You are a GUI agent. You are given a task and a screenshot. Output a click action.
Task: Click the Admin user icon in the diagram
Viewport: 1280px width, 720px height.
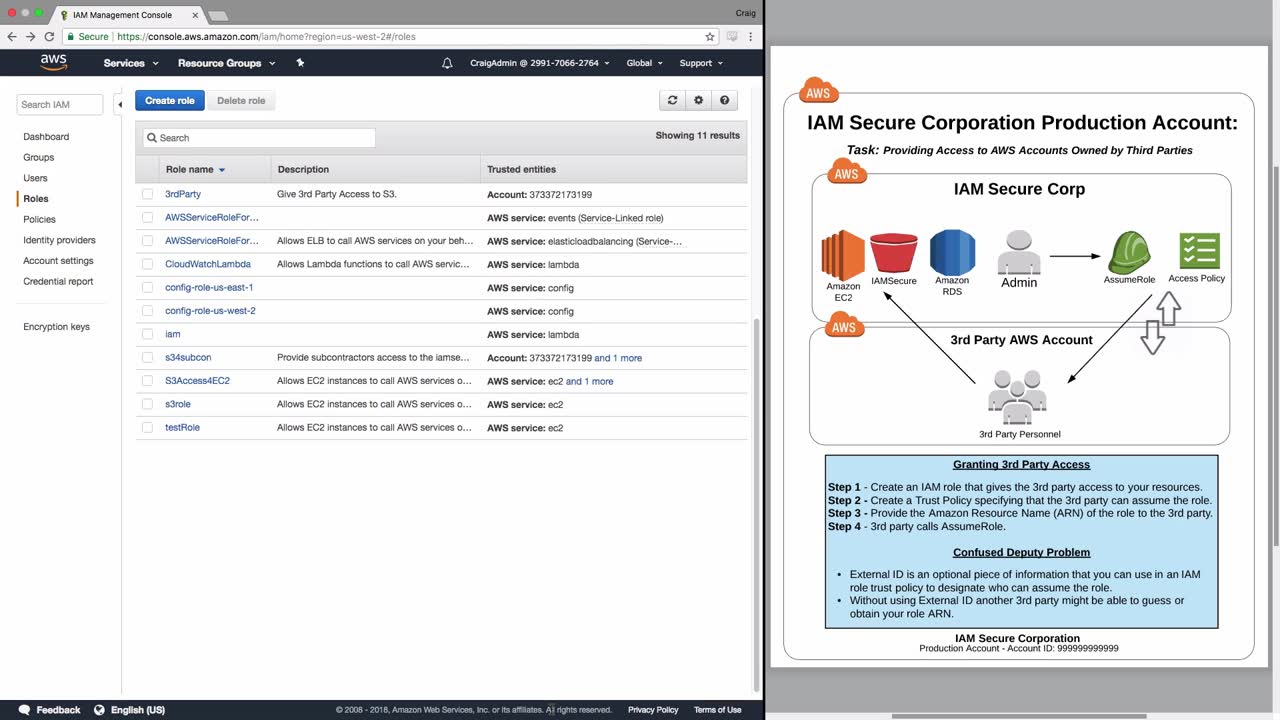(x=1019, y=253)
